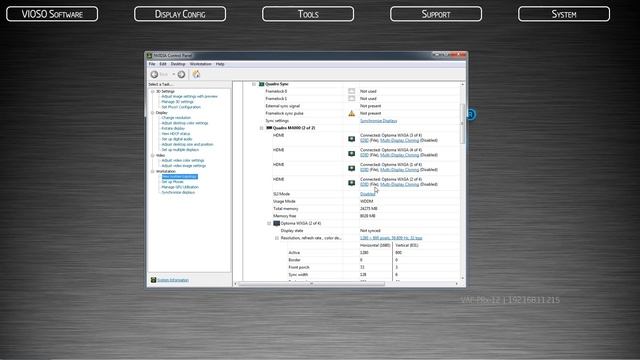
Task: Collapse the 3D Settings tree group
Action: [x=153, y=91]
